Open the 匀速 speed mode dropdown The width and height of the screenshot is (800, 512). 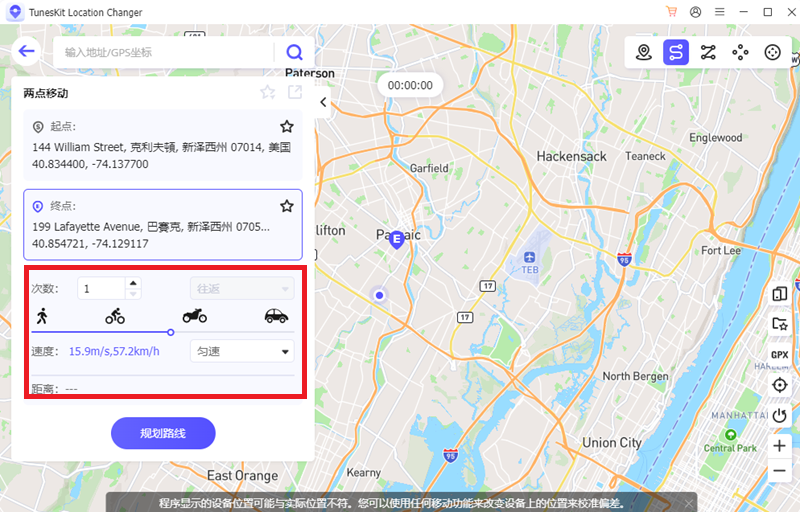[x=242, y=351]
